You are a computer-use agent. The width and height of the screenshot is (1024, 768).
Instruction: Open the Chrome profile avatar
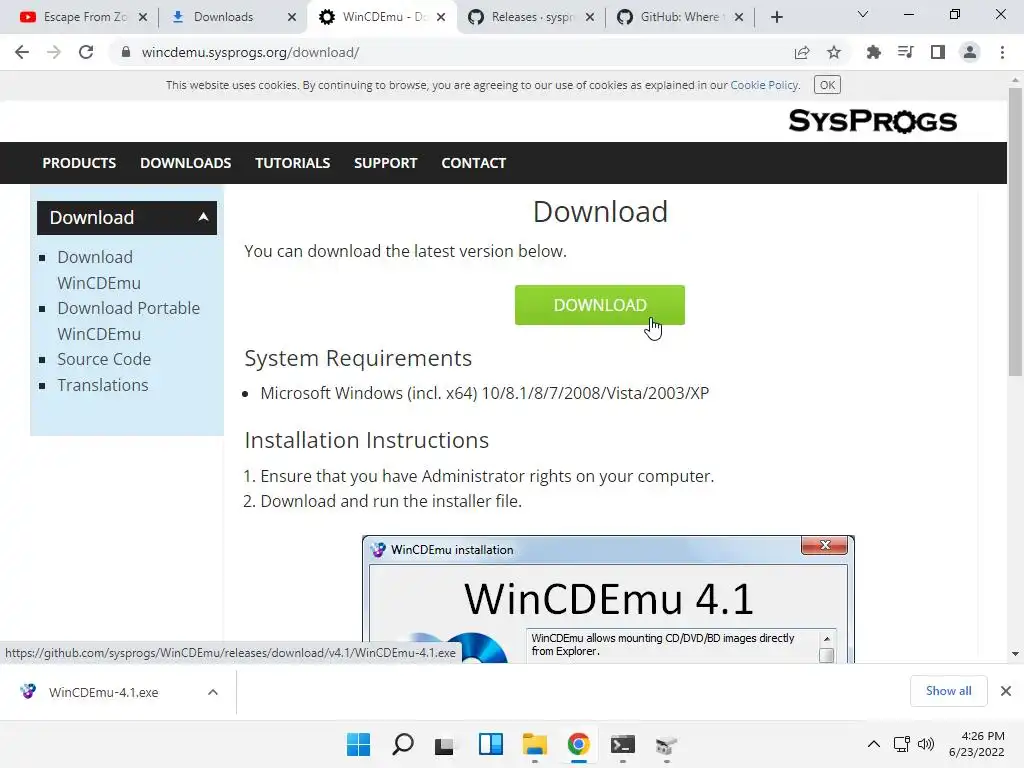click(970, 52)
